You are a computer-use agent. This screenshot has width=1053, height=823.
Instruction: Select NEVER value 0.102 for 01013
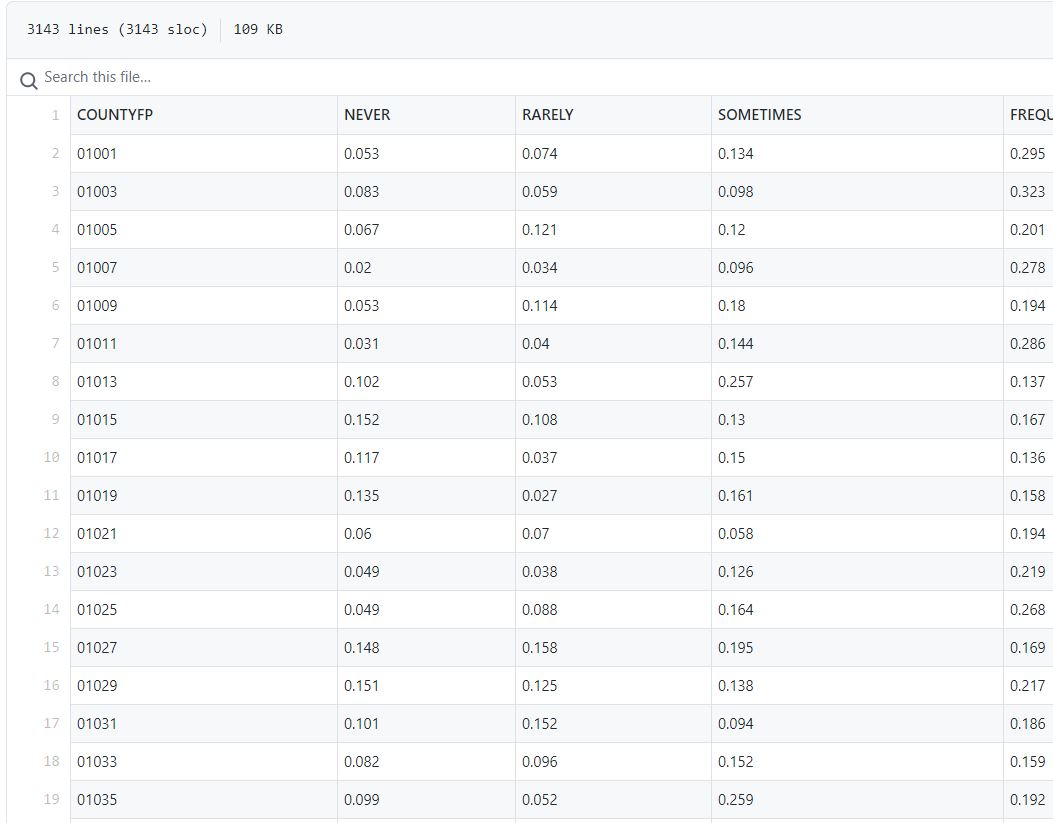tap(426, 382)
